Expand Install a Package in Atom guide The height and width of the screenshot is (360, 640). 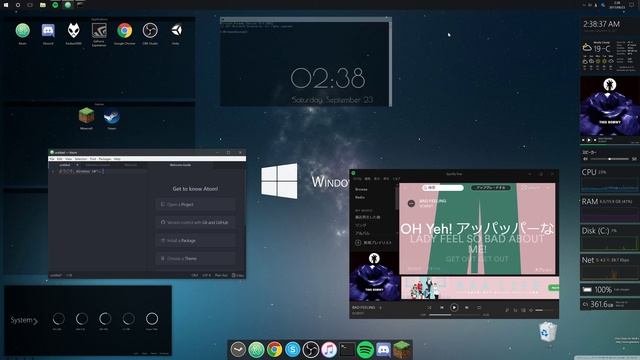tap(196, 240)
